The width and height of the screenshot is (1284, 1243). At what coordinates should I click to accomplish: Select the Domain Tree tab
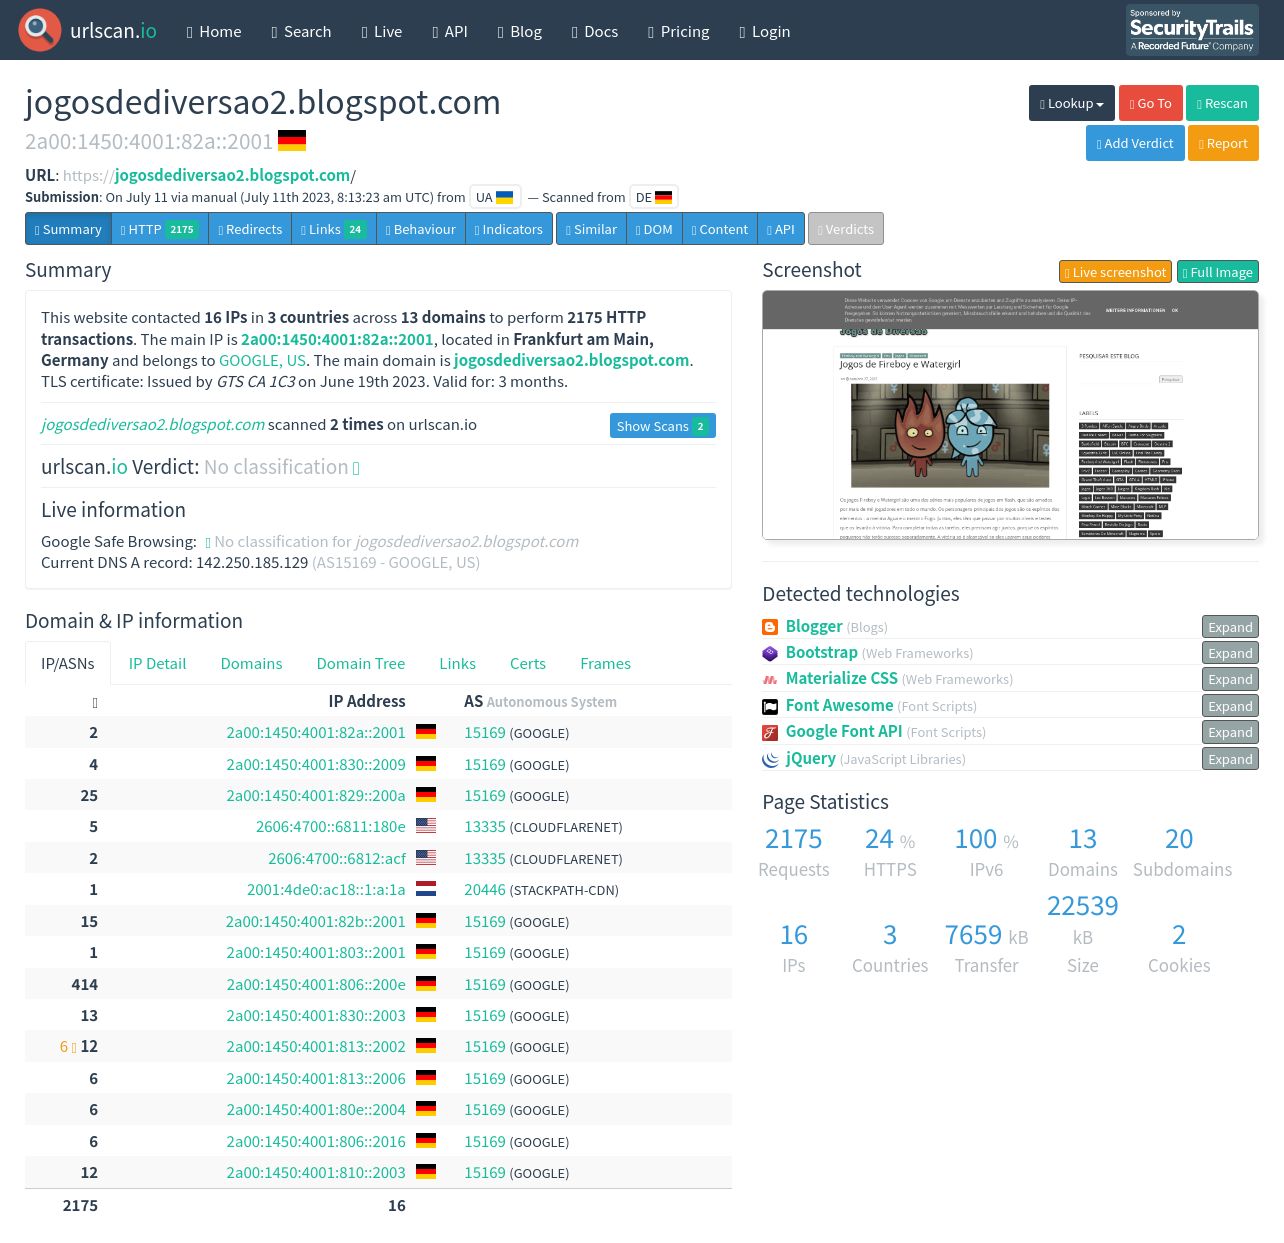(x=361, y=663)
